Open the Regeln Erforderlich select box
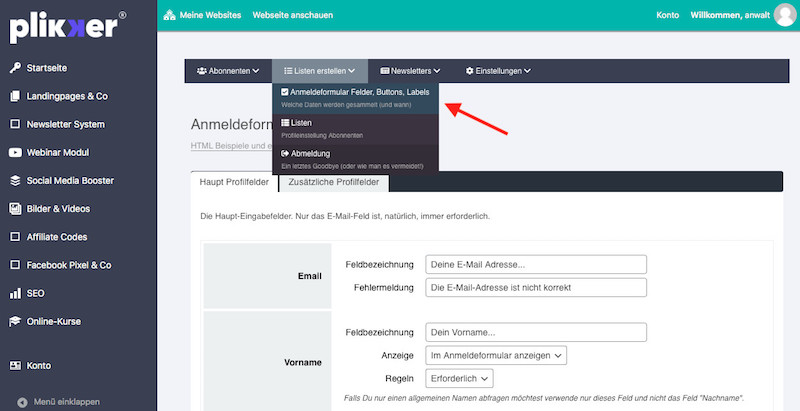Screen dimensions: 800x411 coord(458,378)
